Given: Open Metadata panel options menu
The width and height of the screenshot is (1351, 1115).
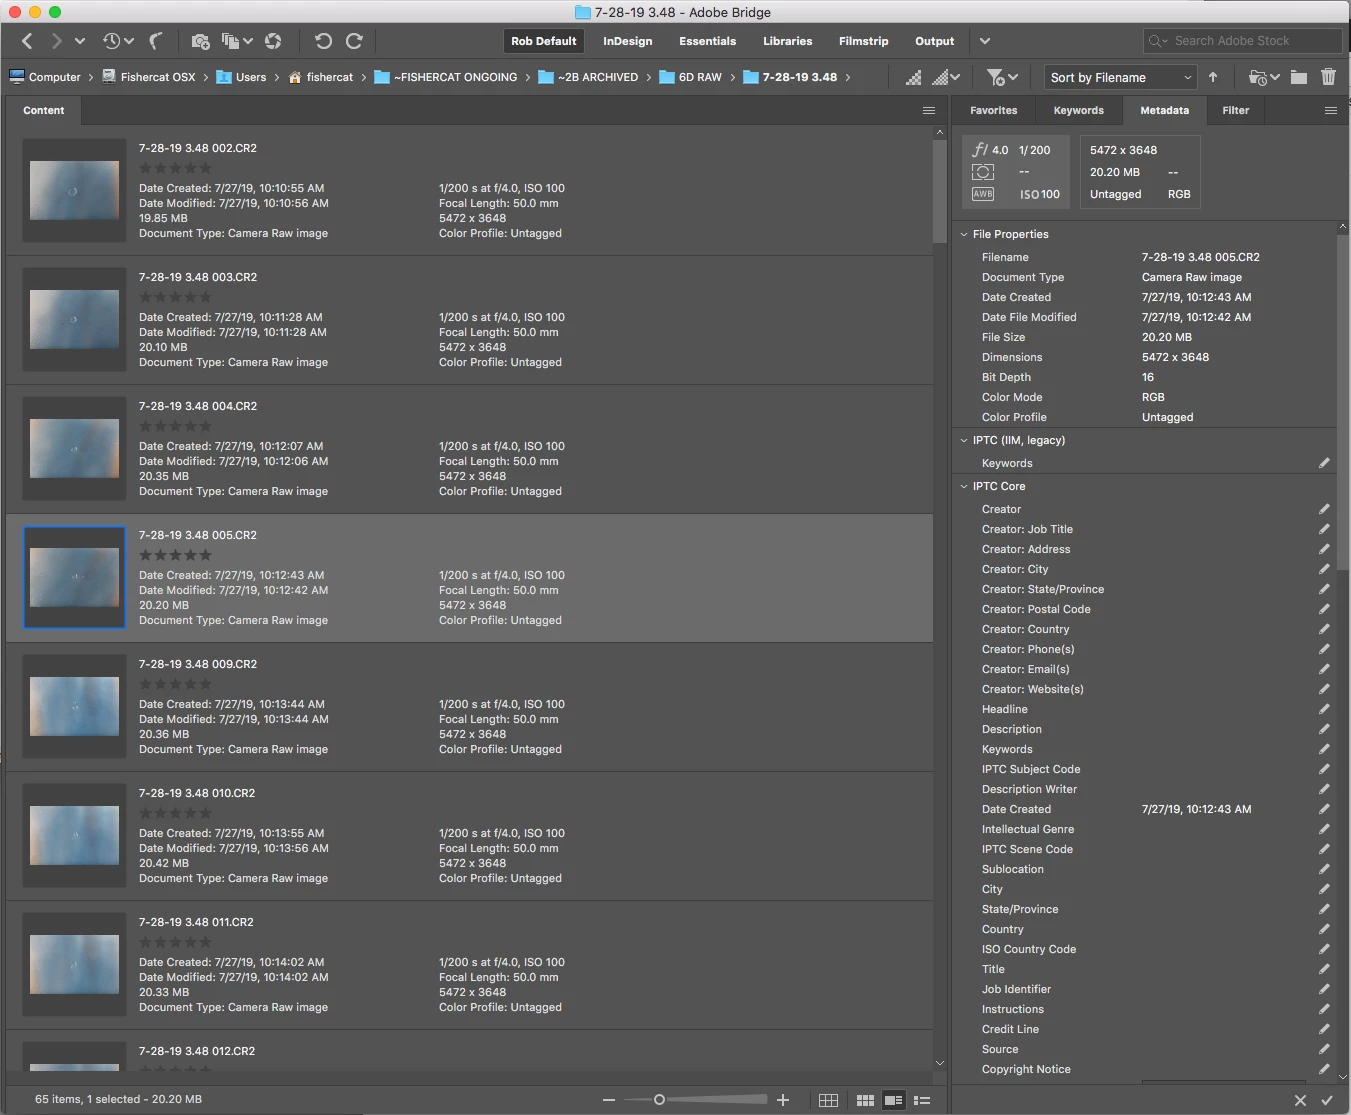Looking at the screenshot, I should pyautogui.click(x=1331, y=111).
